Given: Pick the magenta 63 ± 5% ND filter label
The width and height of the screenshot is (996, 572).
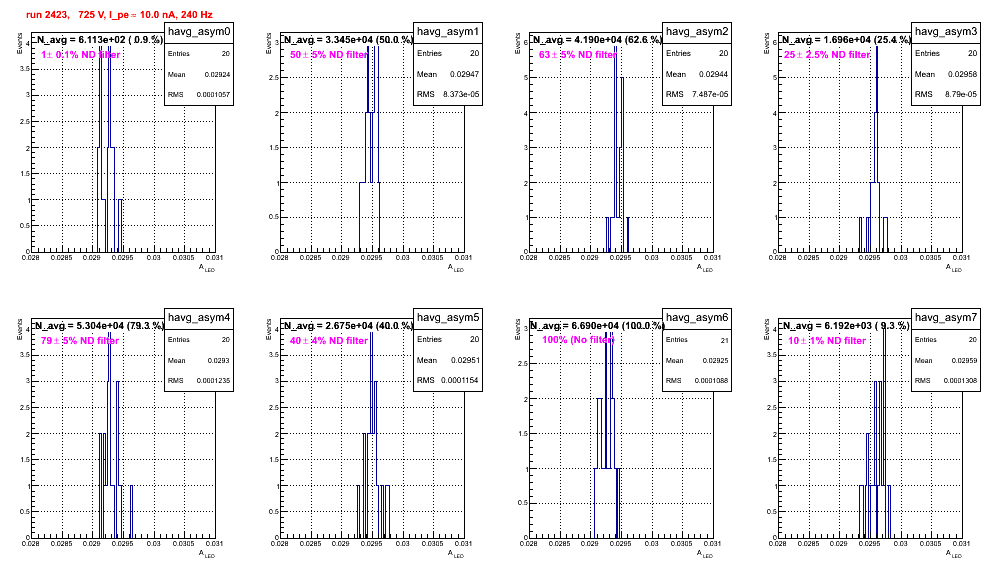Looking at the screenshot, I should pos(578,55).
